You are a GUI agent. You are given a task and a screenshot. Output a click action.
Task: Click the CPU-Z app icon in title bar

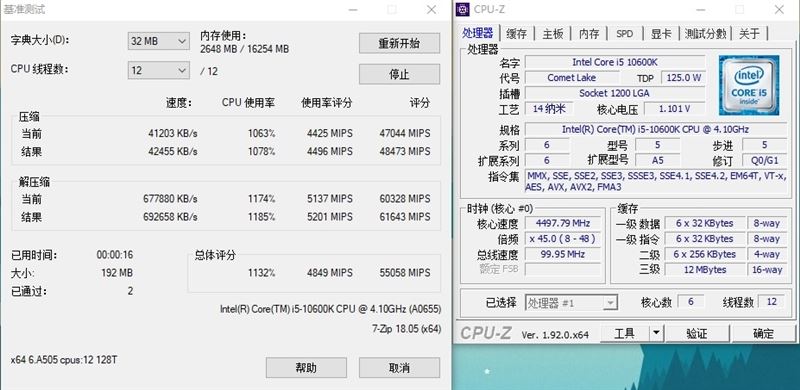pyautogui.click(x=463, y=9)
